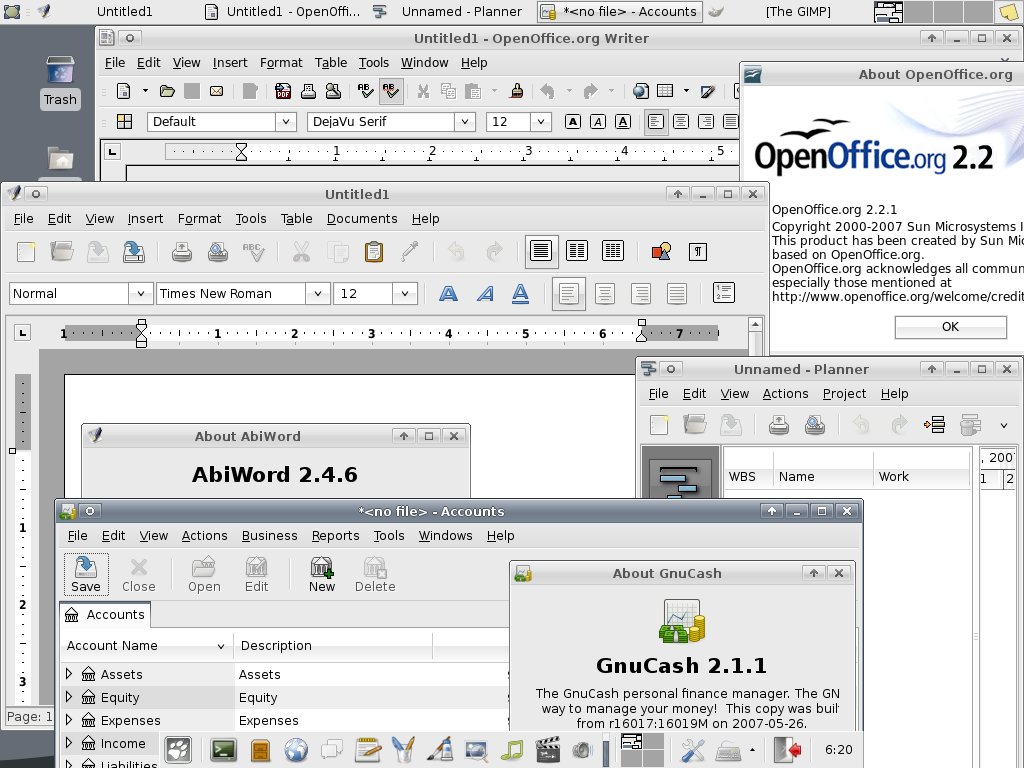The width and height of the screenshot is (1024, 768).
Task: Click the paintbrush format icon in OpenOffice Writer
Action: tap(517, 91)
